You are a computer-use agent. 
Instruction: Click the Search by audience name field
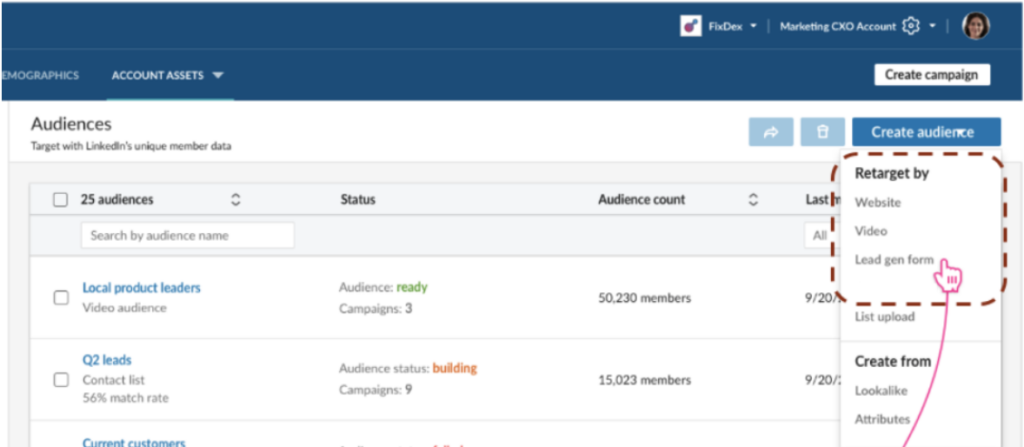coord(187,236)
